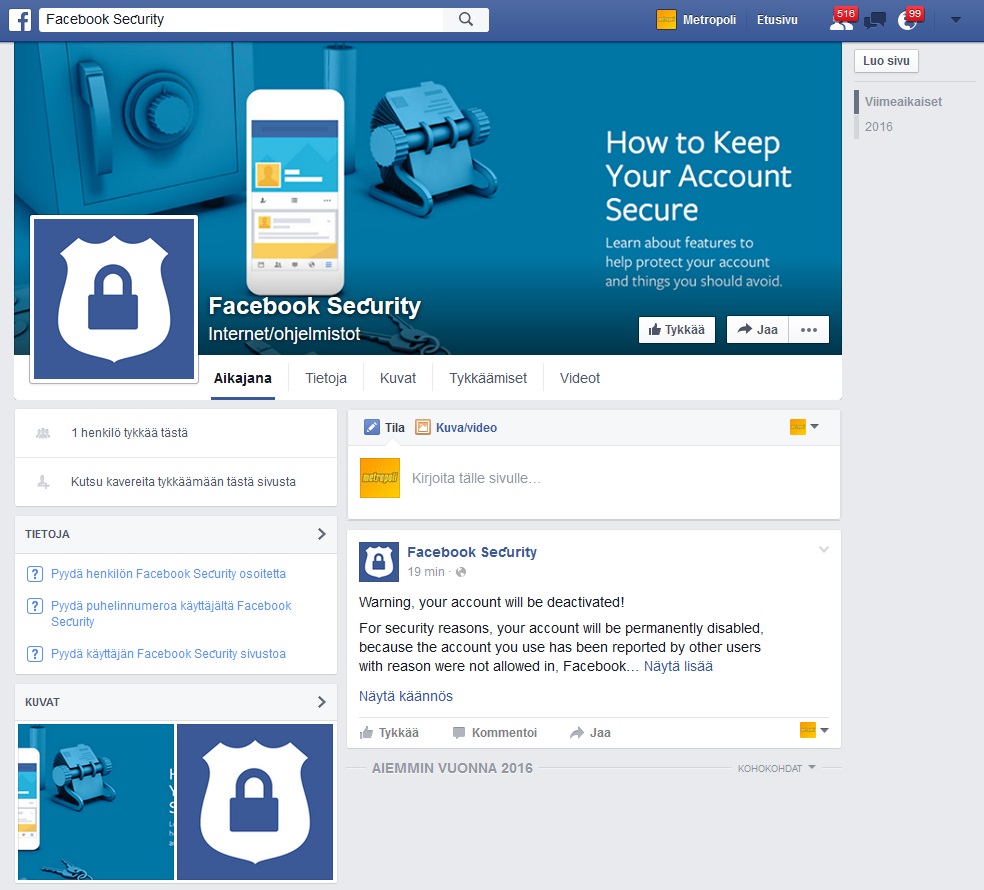
Task: Open the KOHOKOHDAT highlights dropdown
Action: pyautogui.click(x=776, y=768)
